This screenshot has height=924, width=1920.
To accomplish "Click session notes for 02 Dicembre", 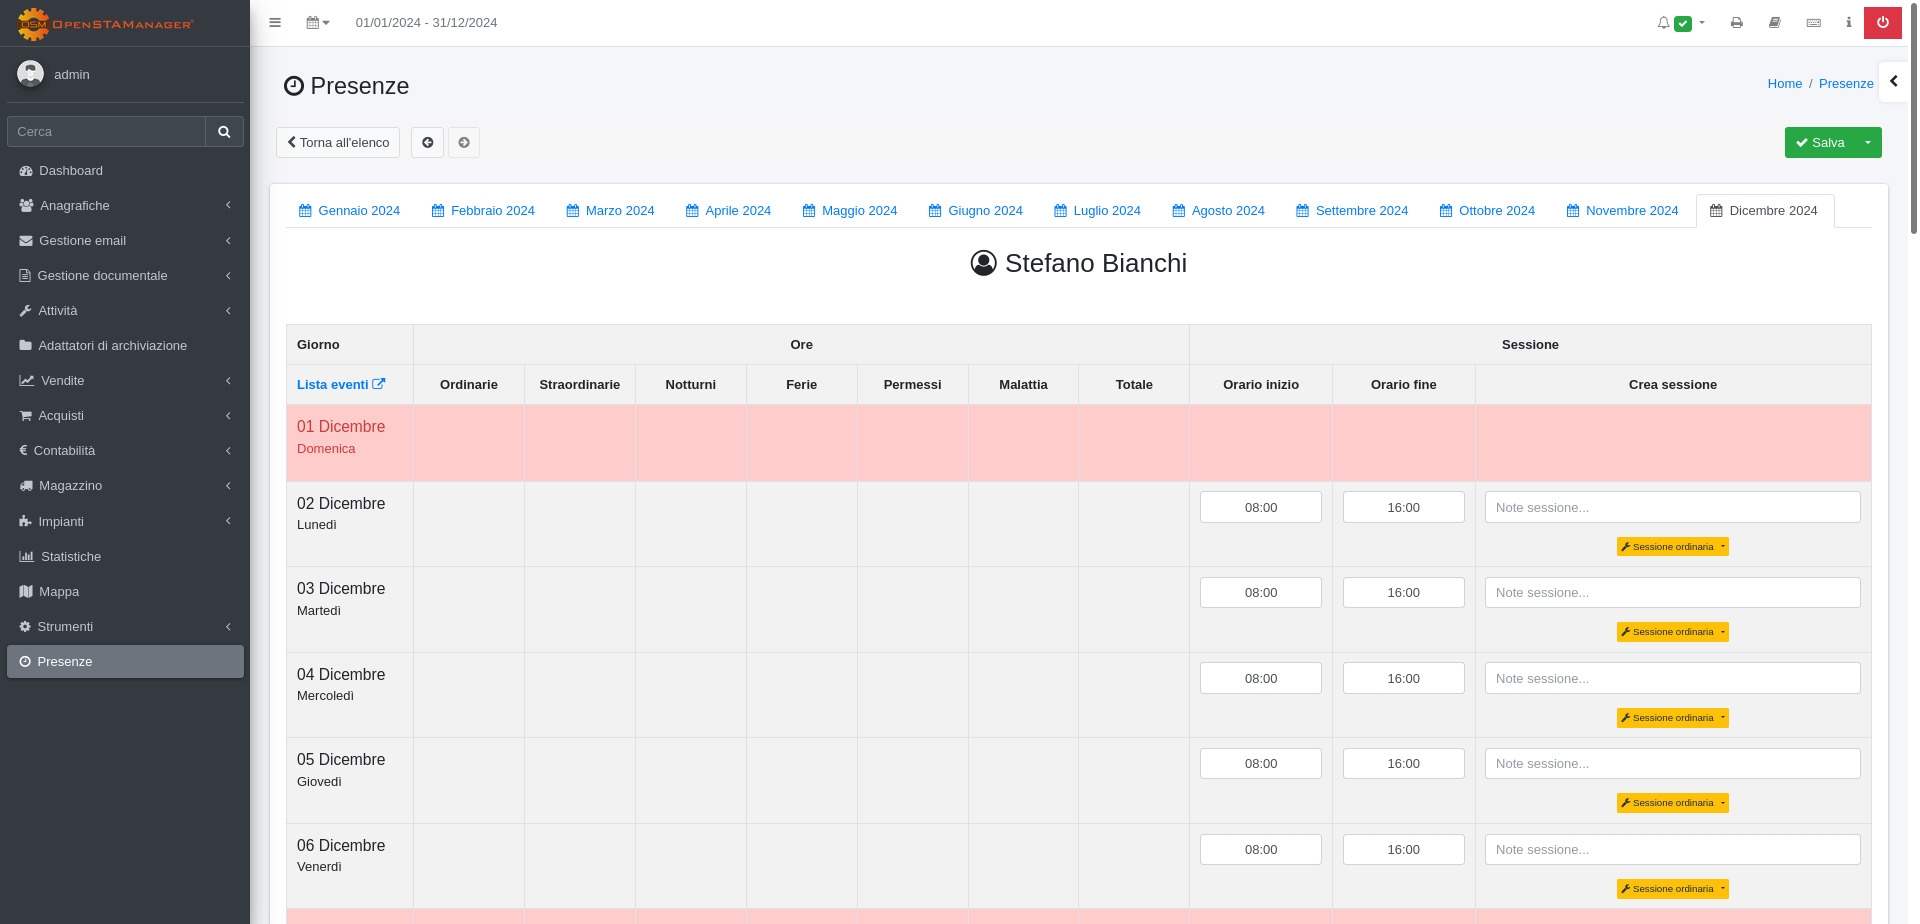I will 1672,507.
